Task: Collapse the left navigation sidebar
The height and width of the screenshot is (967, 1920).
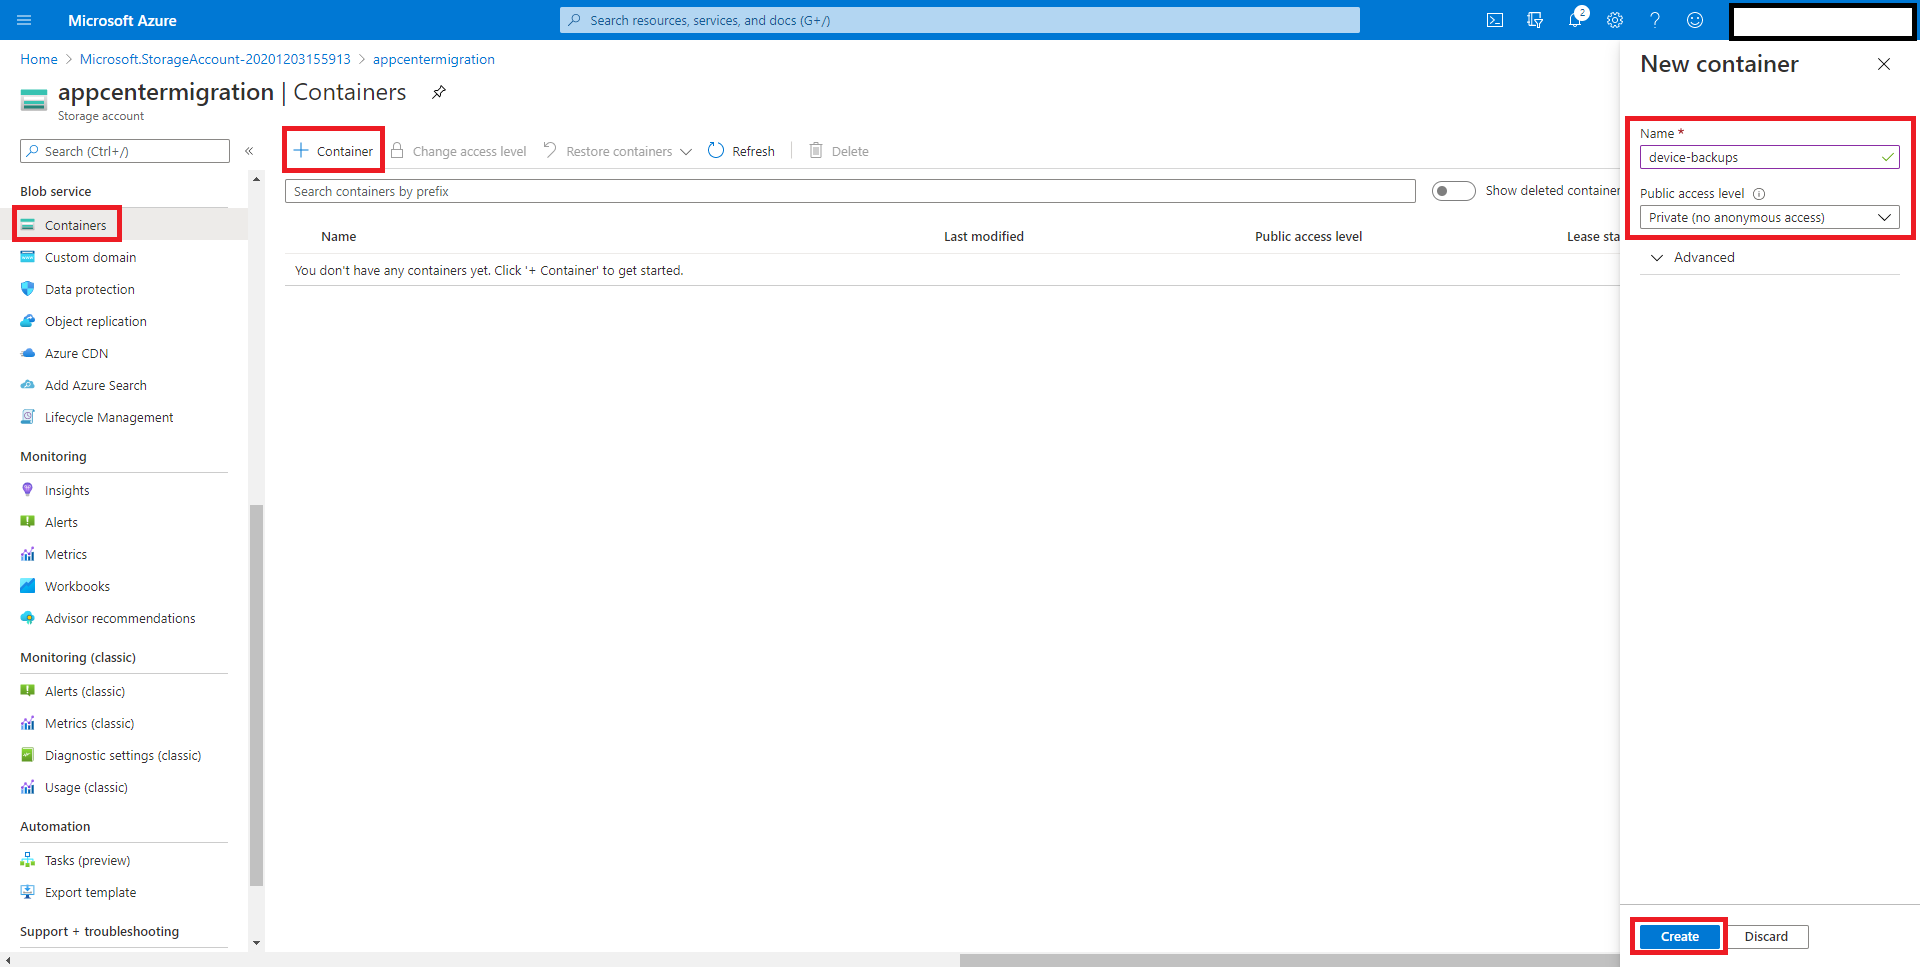Action: click(249, 151)
